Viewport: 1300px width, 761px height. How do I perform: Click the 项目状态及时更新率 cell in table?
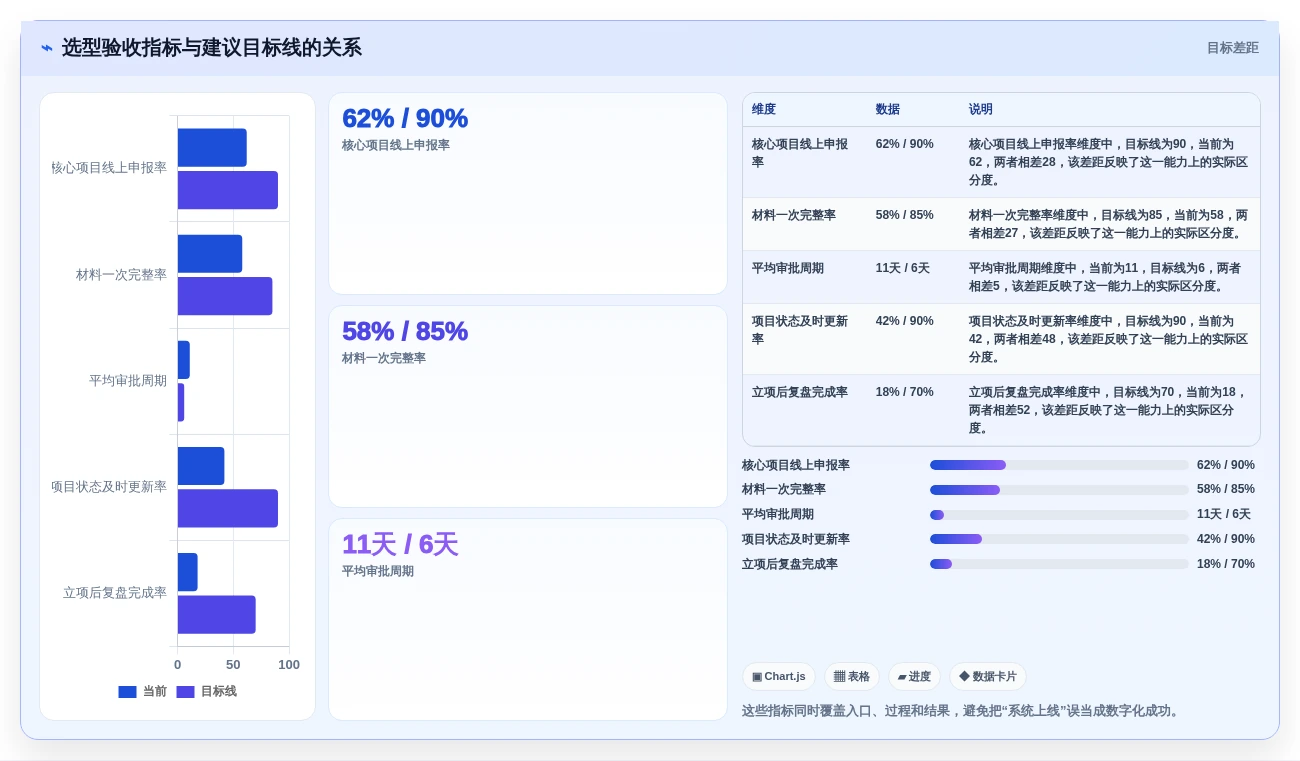point(804,339)
